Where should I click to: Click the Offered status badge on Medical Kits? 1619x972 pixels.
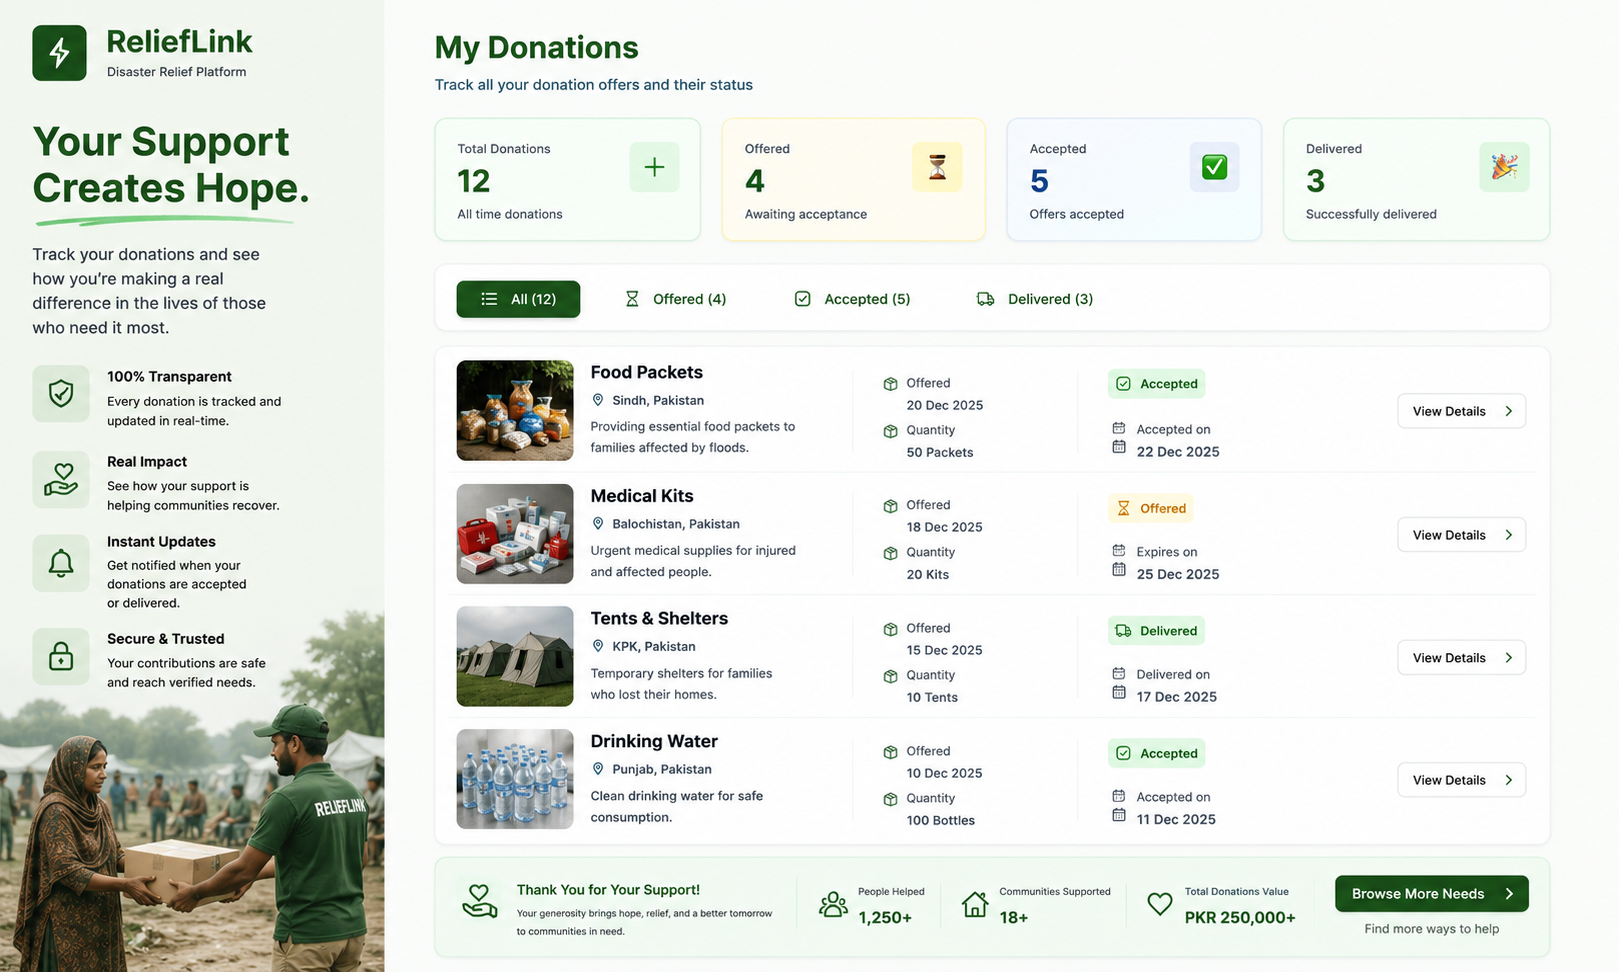(1151, 508)
